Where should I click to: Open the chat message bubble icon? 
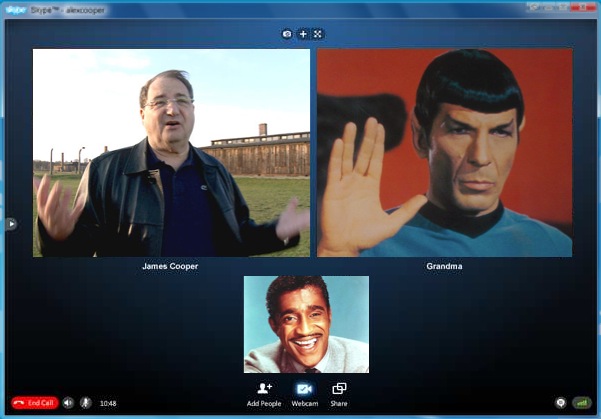[560, 403]
